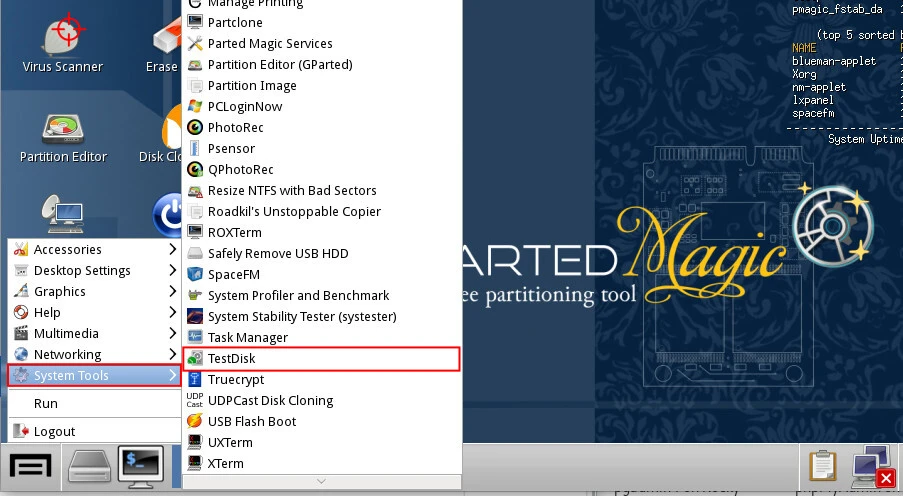Click the start menu button in the taskbar
The image size is (903, 496).
click(31, 466)
